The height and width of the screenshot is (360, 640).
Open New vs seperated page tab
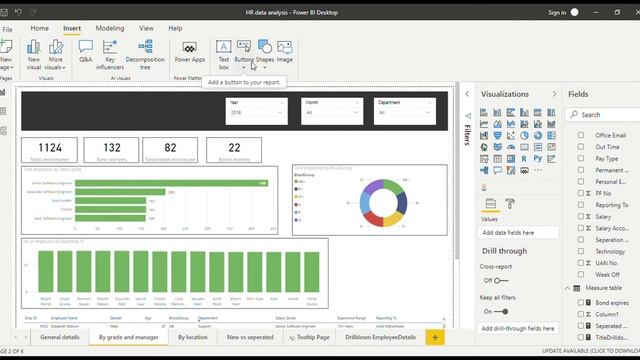[x=250, y=337]
